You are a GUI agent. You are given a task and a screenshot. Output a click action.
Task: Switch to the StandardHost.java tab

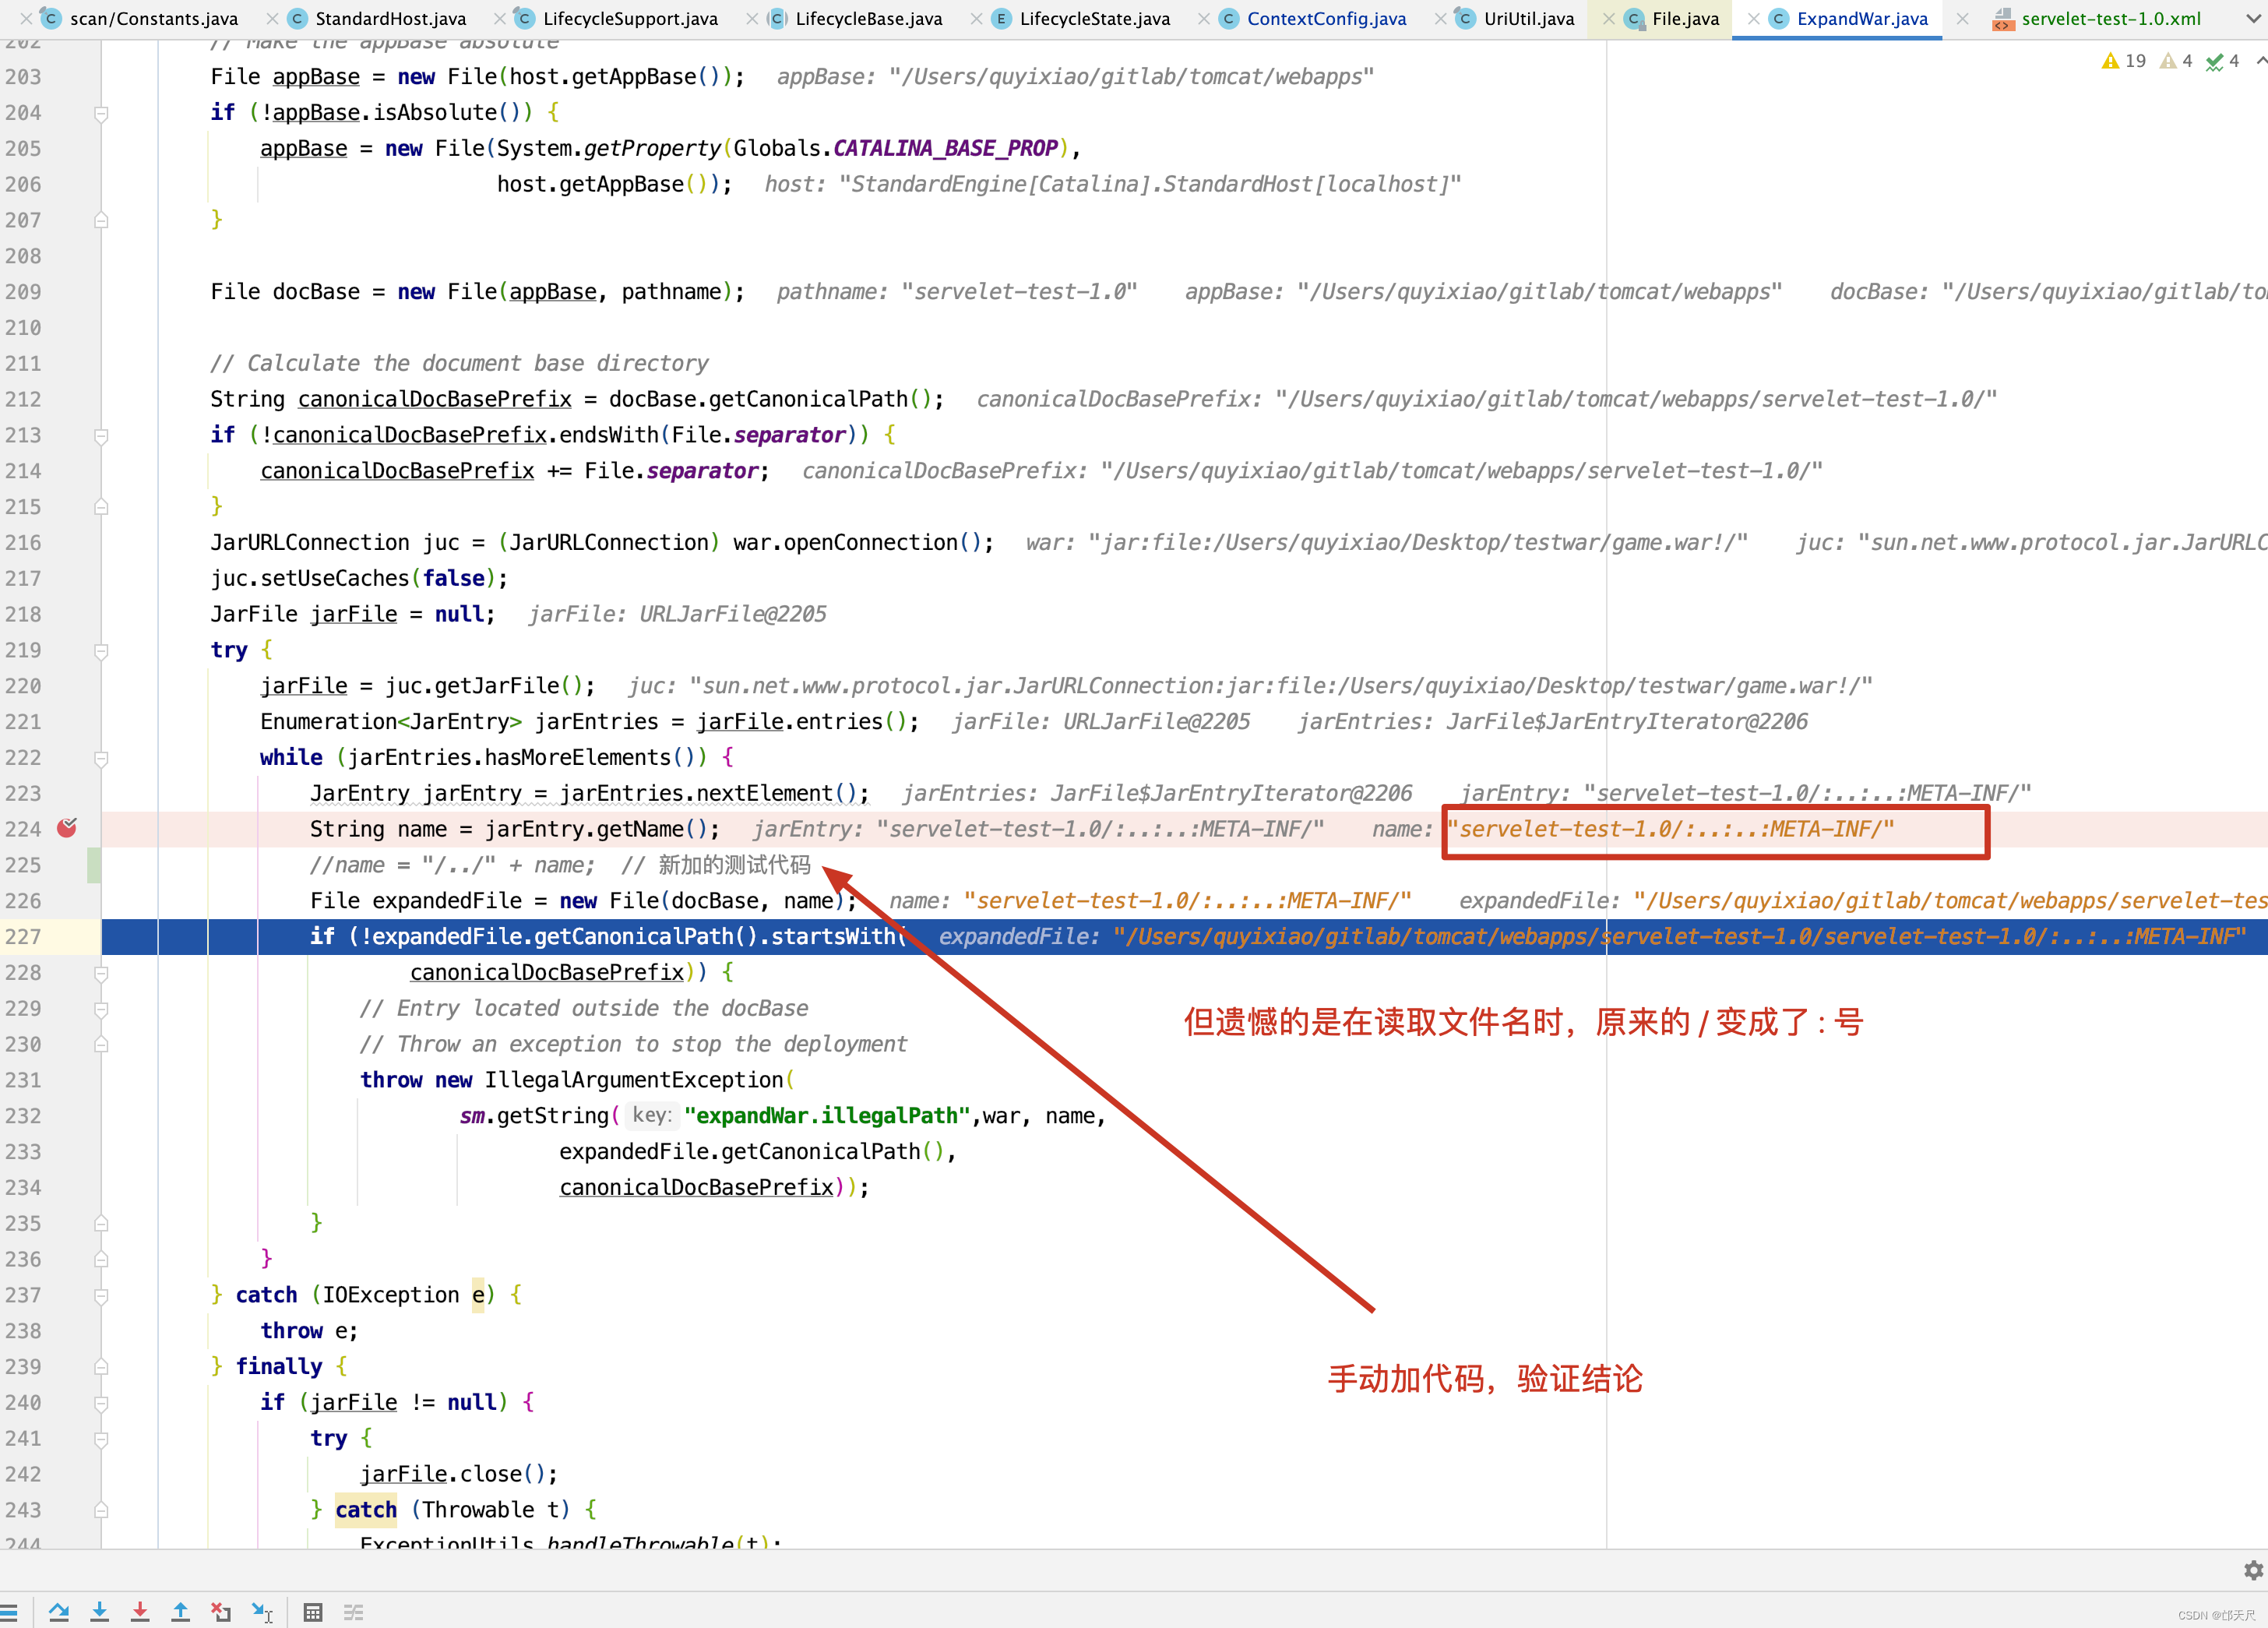[x=390, y=19]
